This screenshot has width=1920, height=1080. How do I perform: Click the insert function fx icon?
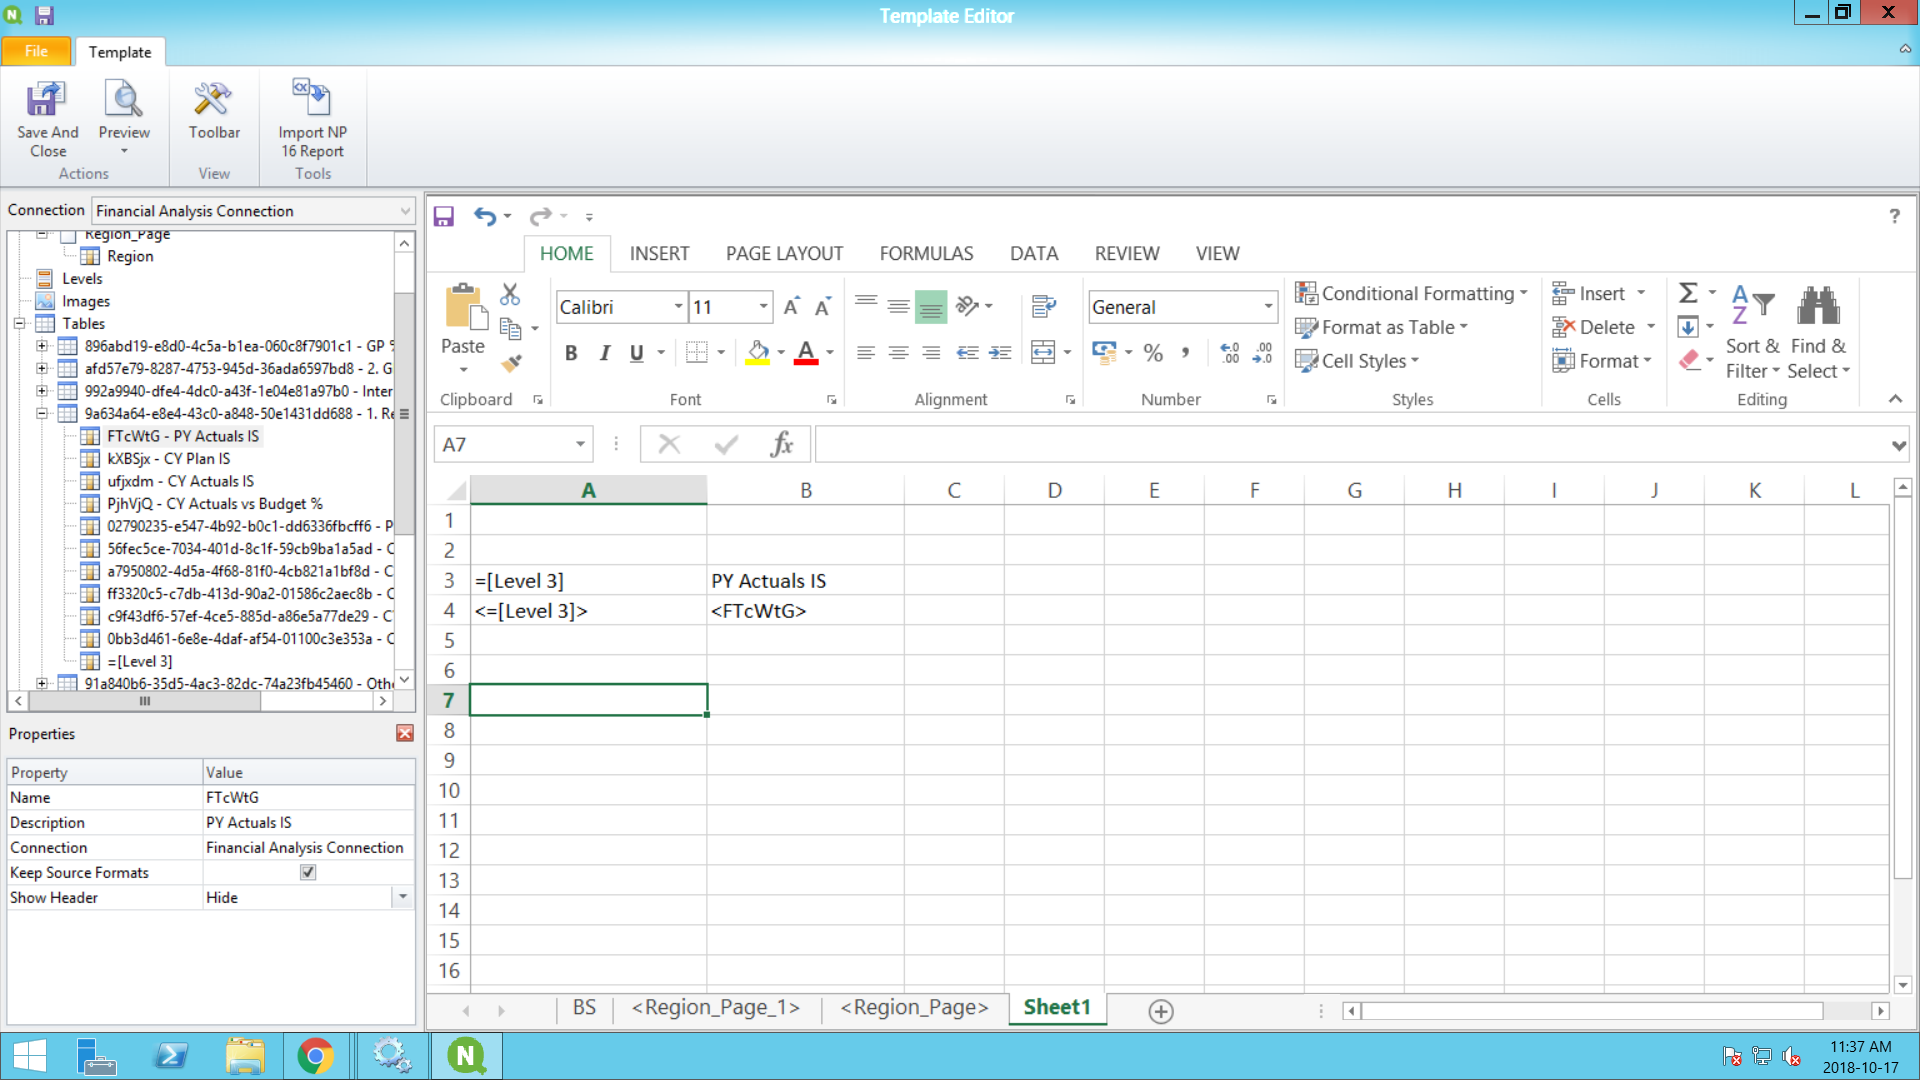point(782,444)
